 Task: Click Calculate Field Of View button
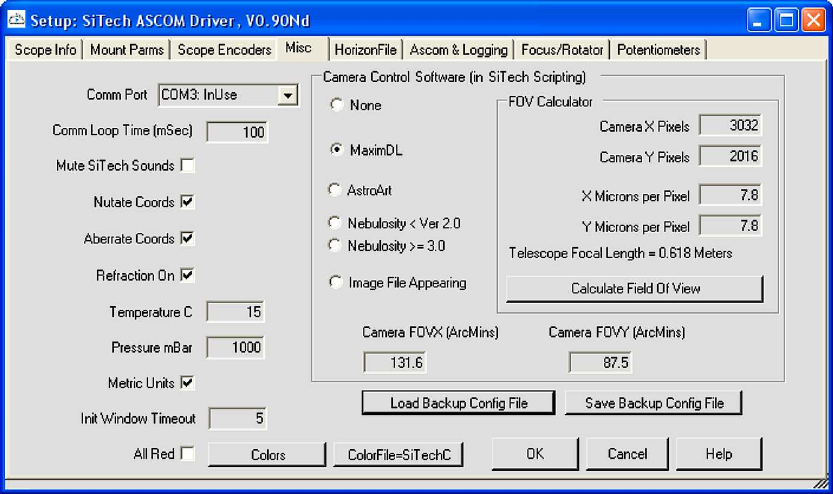point(635,288)
